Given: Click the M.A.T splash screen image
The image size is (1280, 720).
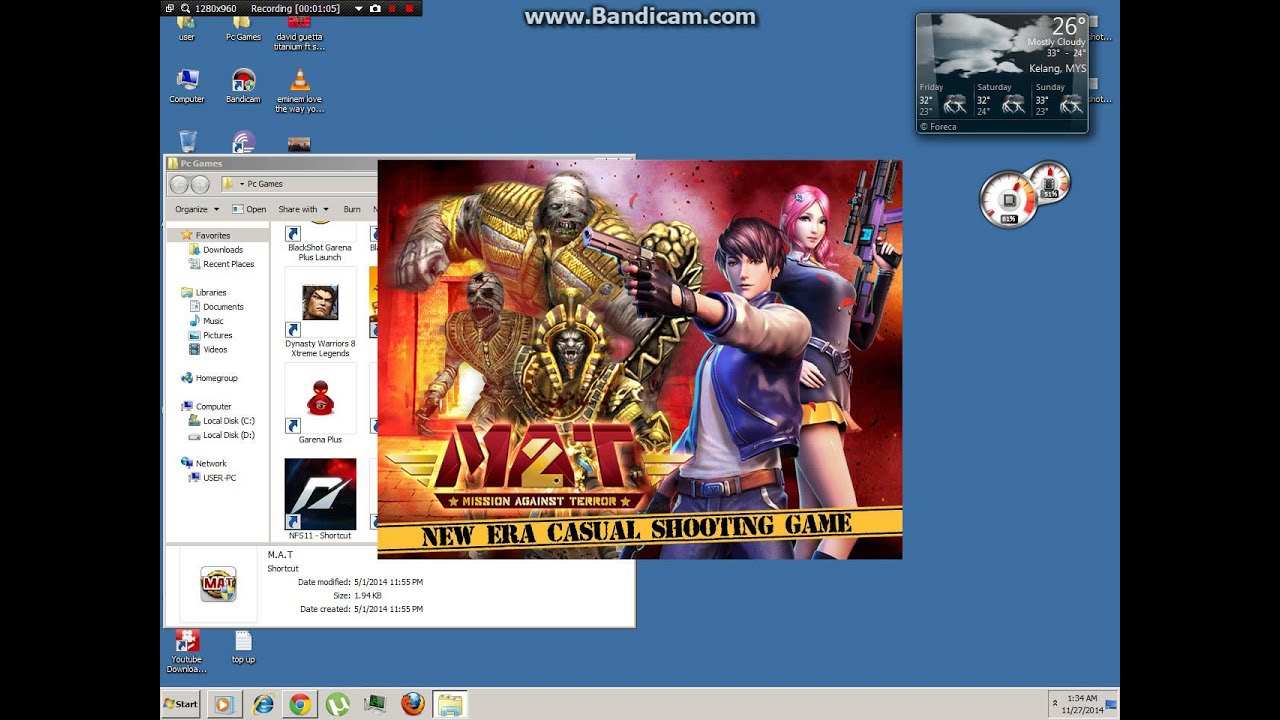Looking at the screenshot, I should [640, 359].
